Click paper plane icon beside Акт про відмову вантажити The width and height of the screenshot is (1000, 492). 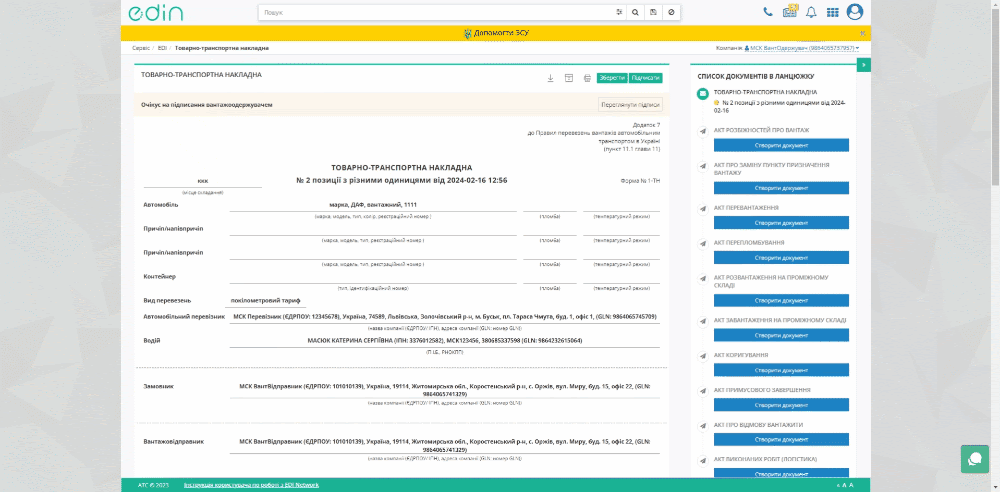[x=703, y=426]
